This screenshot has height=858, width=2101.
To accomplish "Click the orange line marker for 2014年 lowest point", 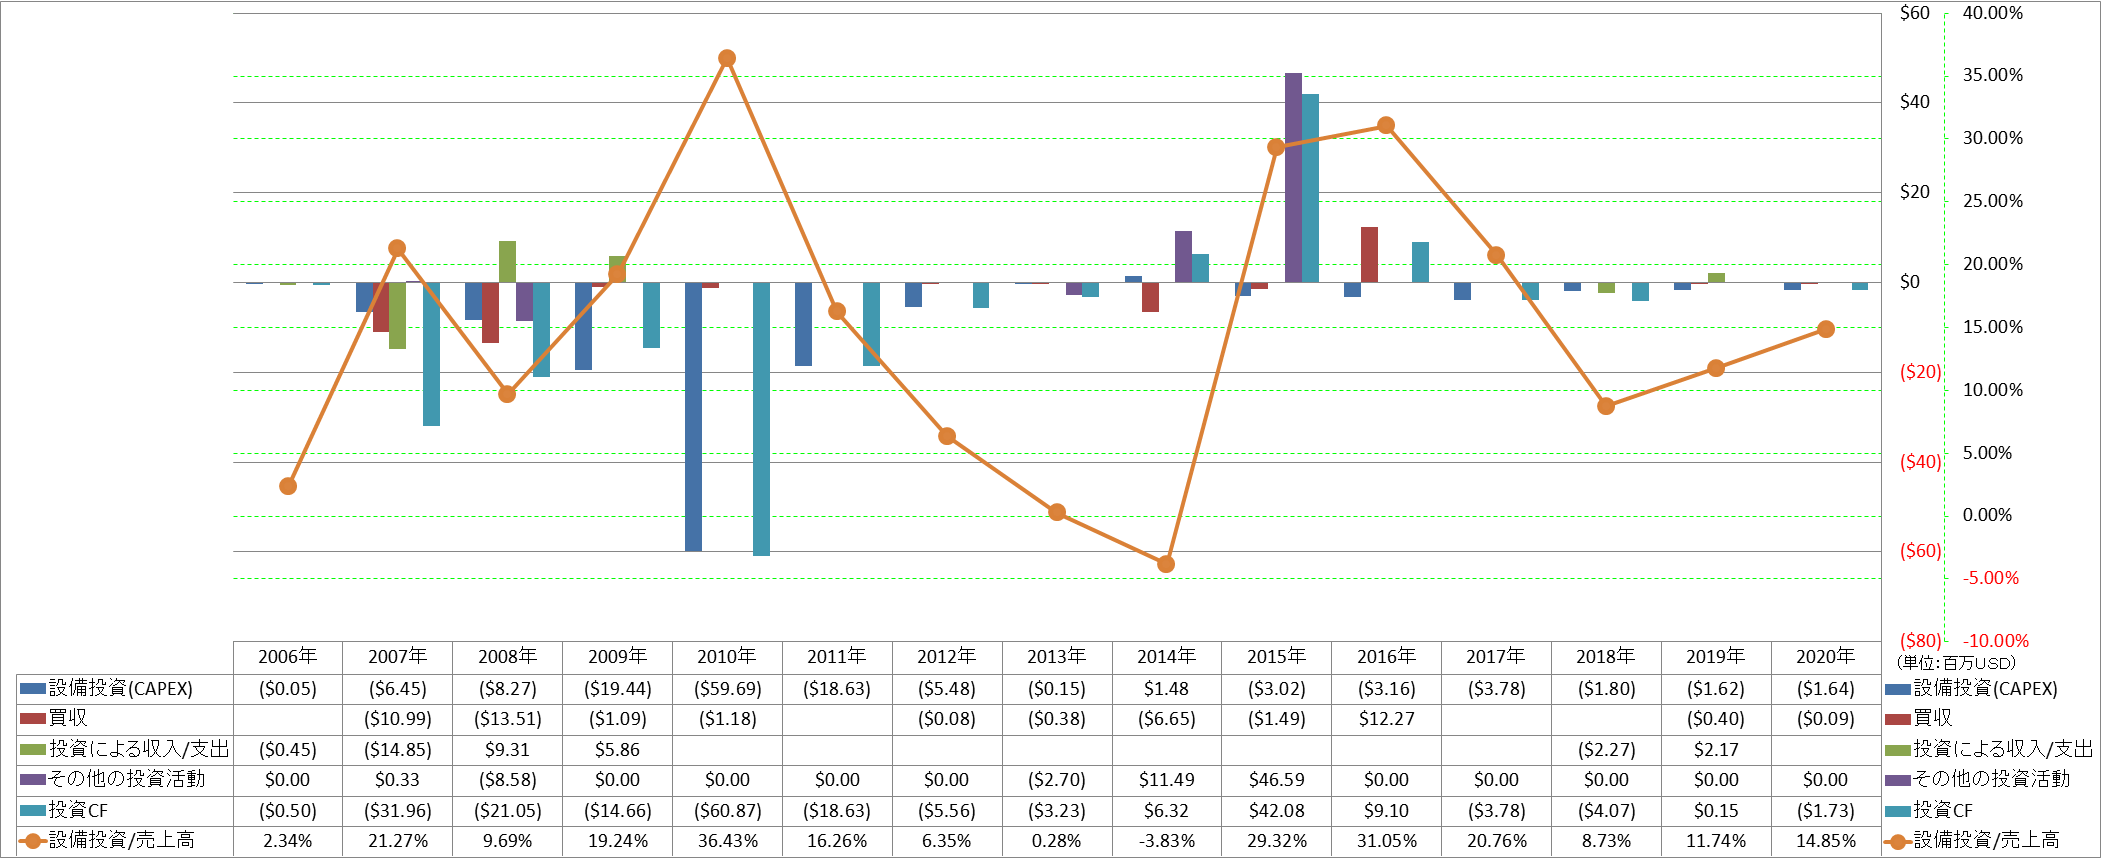I will (1166, 564).
